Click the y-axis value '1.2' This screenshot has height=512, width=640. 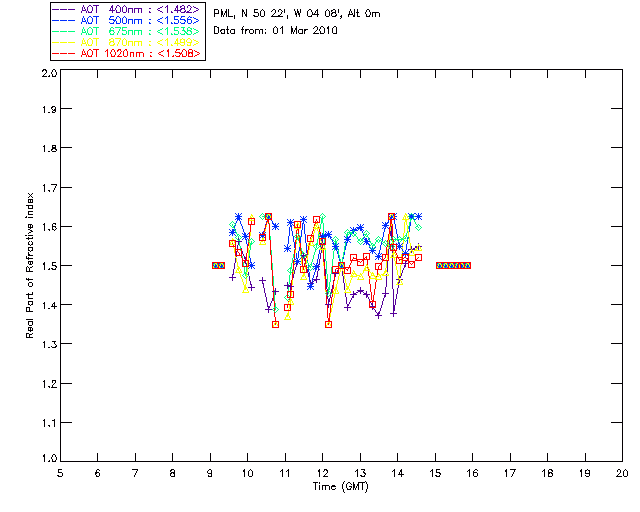[49, 384]
